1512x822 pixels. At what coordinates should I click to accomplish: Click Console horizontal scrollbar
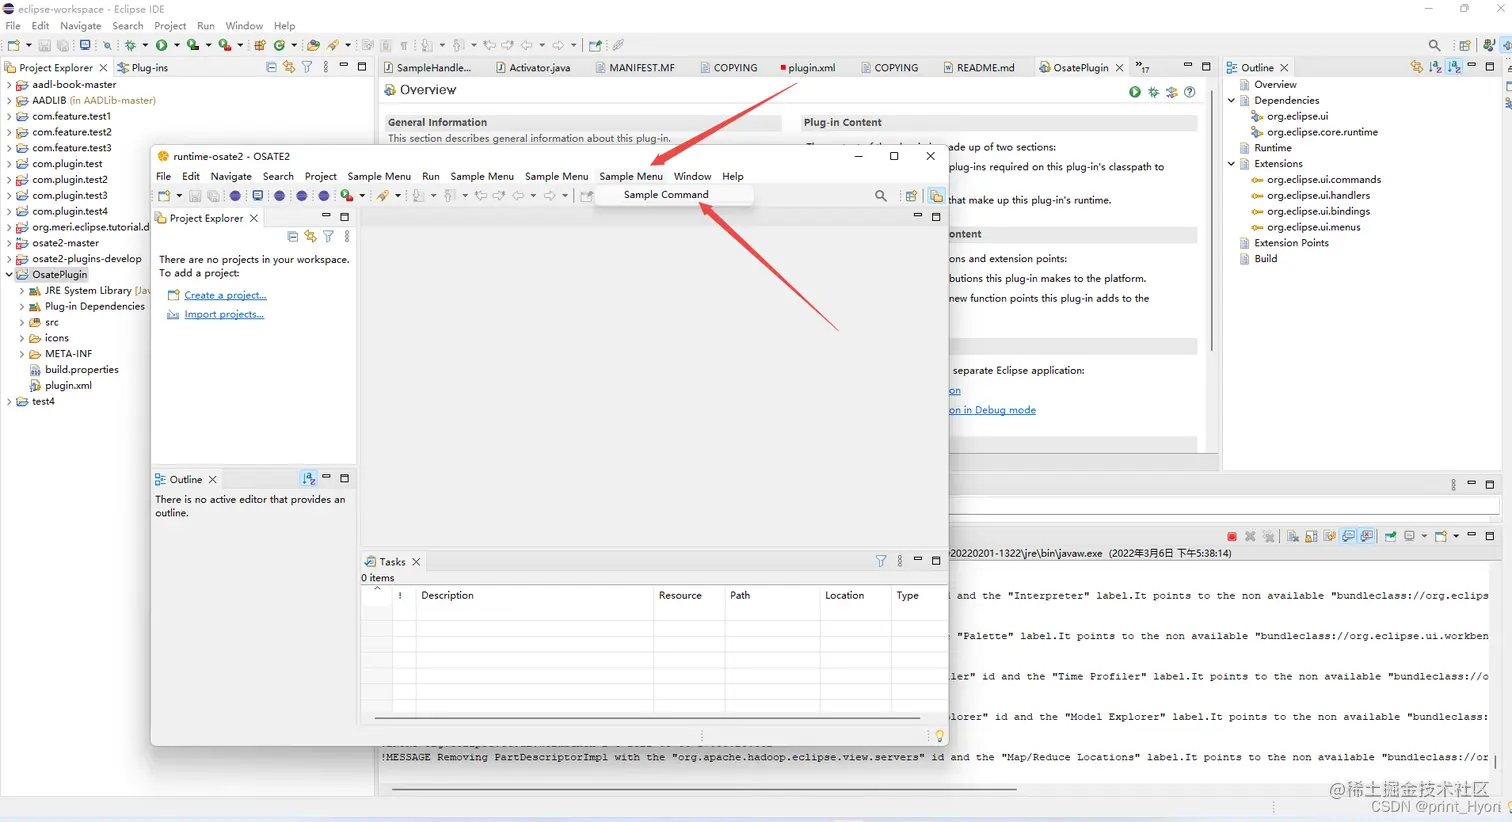coord(704,789)
